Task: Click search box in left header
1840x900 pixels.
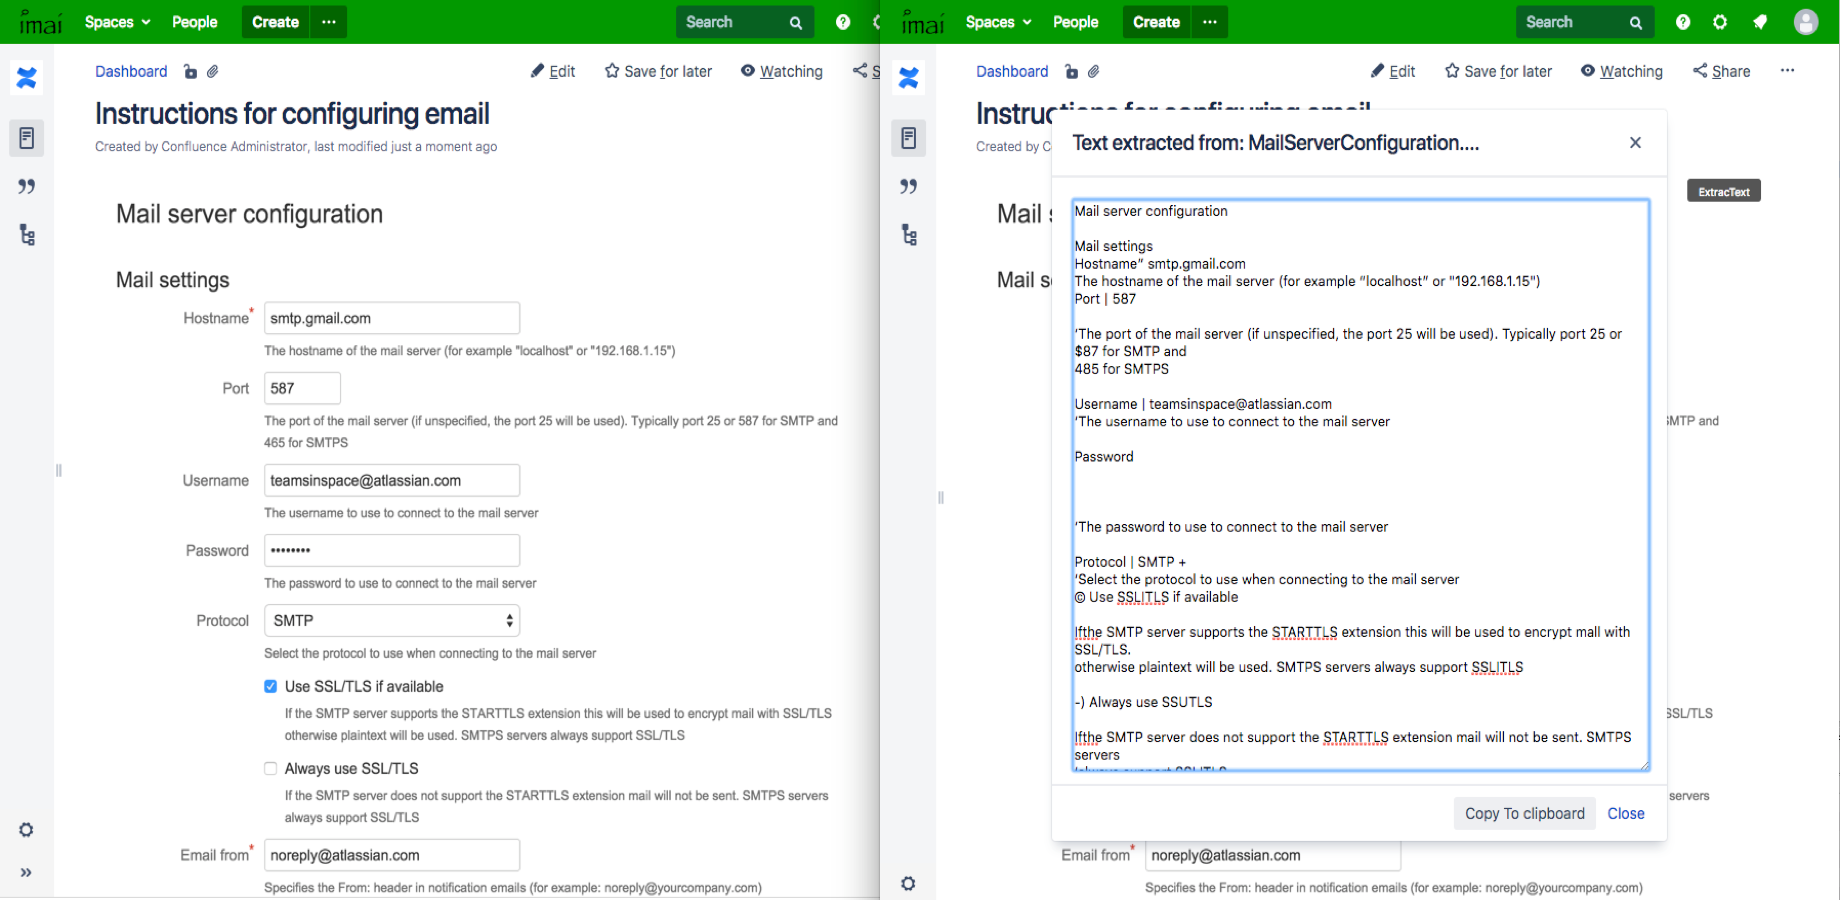Action: [x=745, y=22]
